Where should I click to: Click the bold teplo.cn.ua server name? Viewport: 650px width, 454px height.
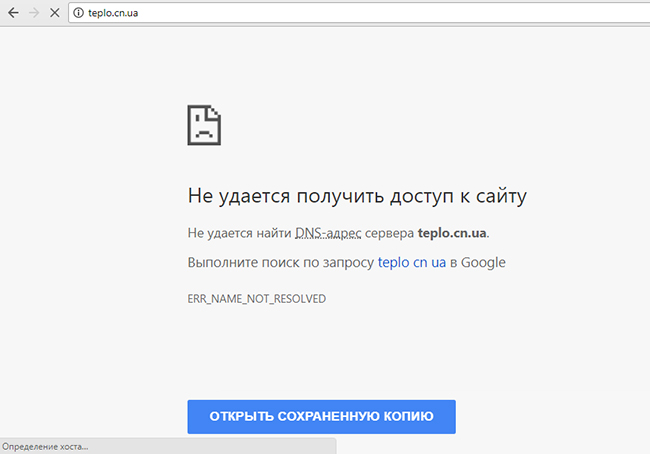452,233
